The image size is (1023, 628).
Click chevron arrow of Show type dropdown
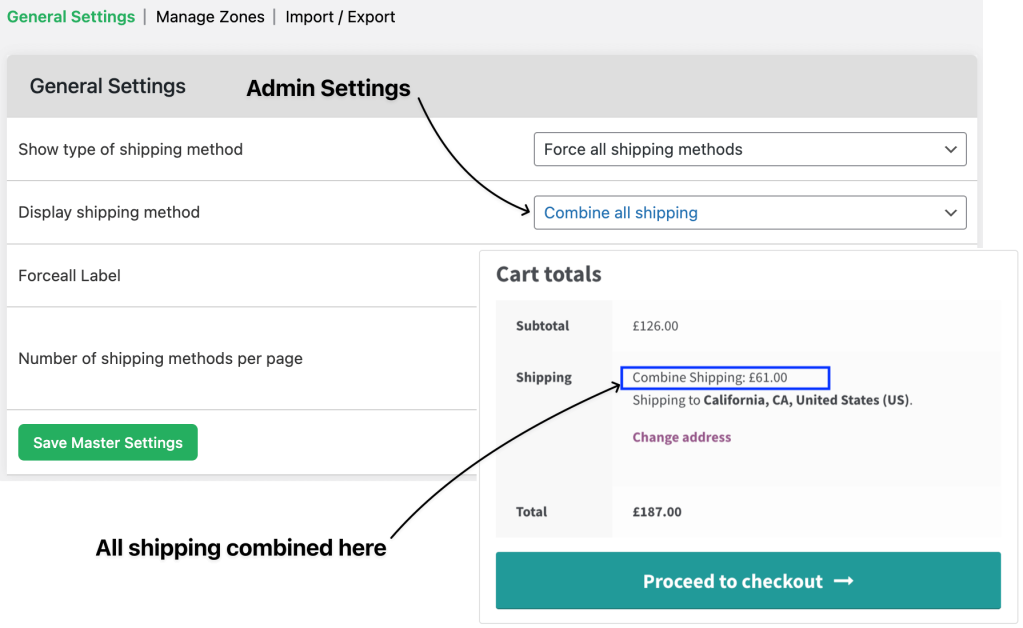click(951, 149)
